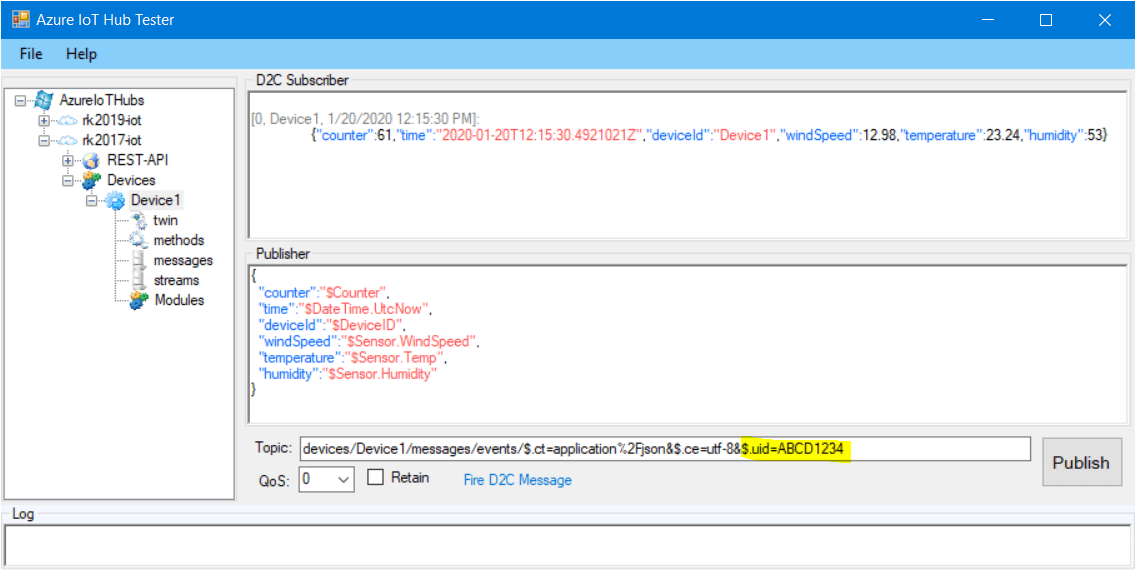1136x571 pixels.
Task: Open the File menu
Action: [31, 54]
